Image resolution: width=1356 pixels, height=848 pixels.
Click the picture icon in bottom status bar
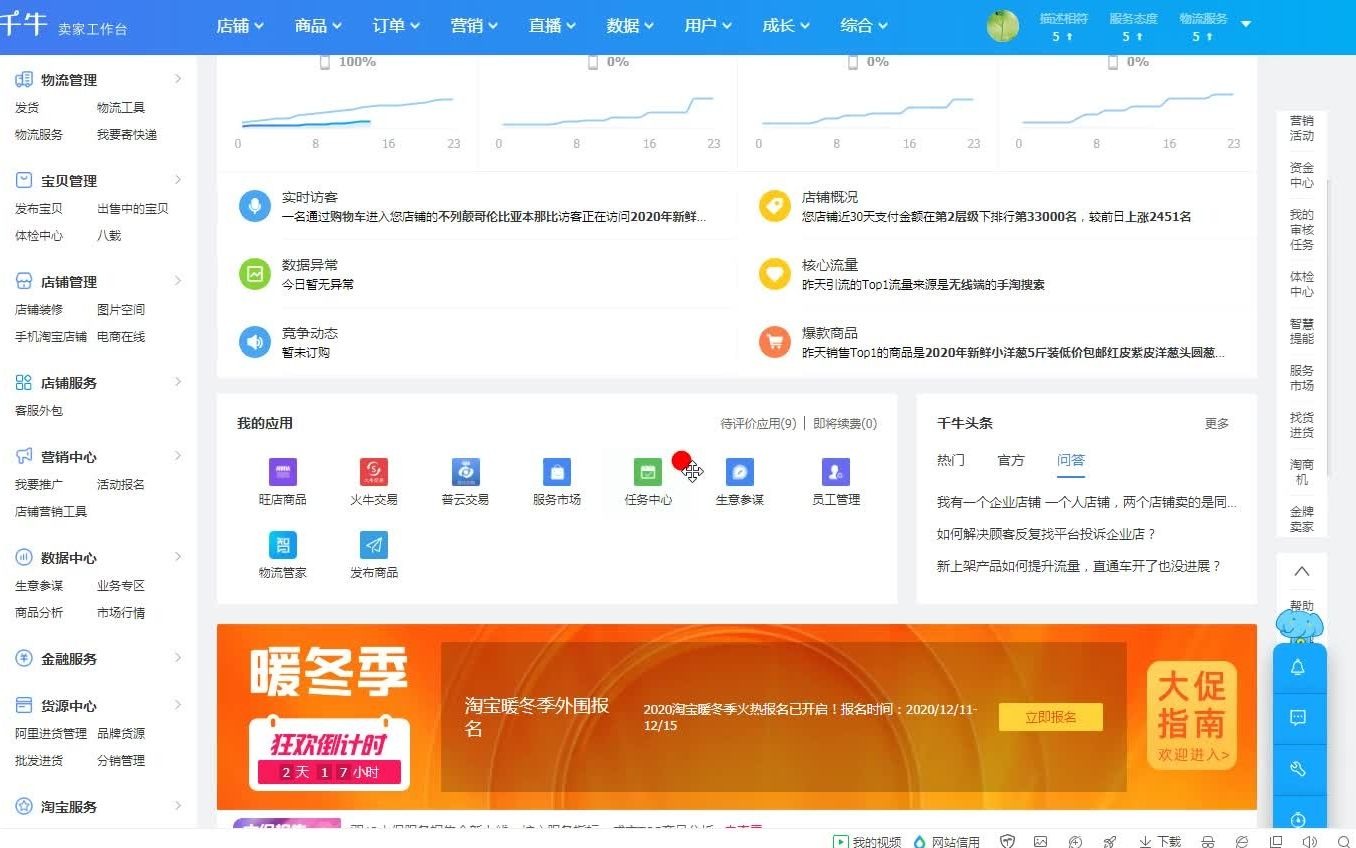[1041, 842]
